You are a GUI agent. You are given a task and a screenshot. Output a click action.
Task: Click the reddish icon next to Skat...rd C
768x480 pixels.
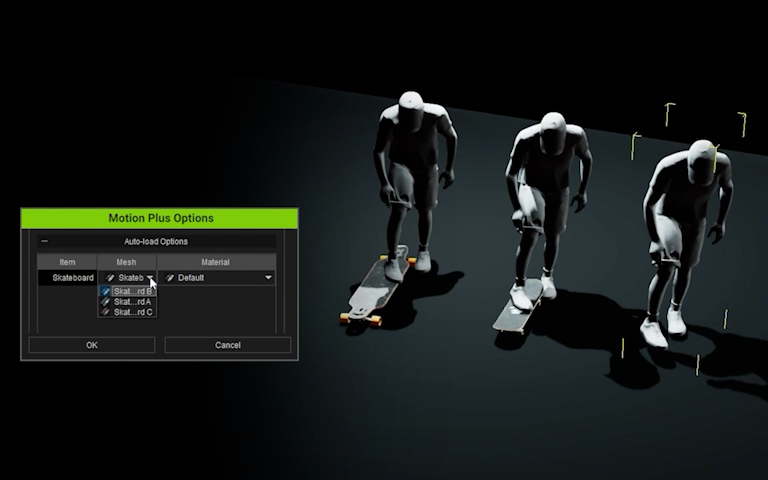click(x=105, y=312)
